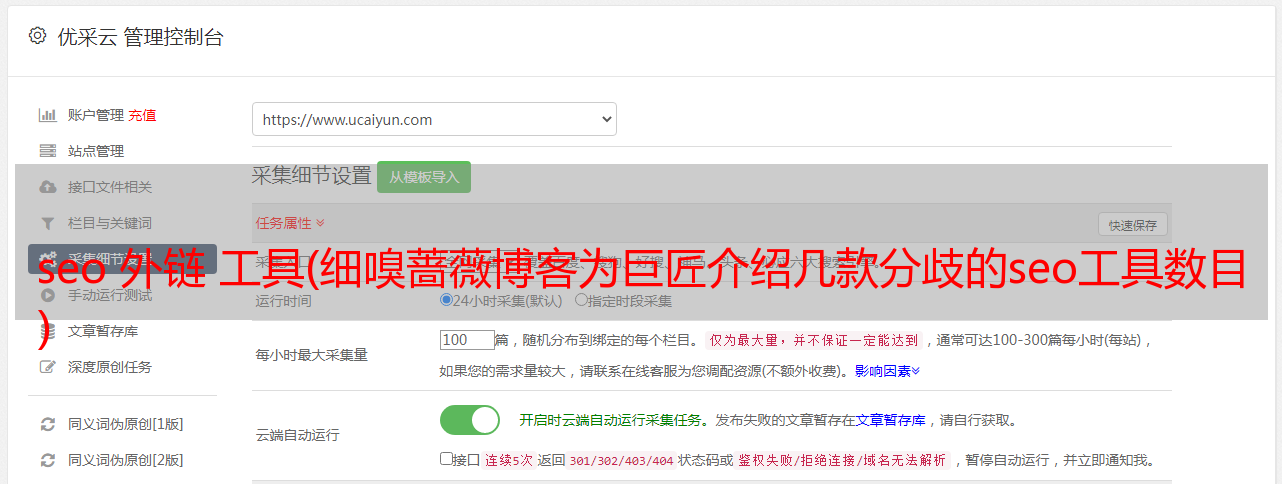Click the refresh icon for 同义词伪原创[2版]
Image resolution: width=1282 pixels, height=484 pixels.
point(47,460)
